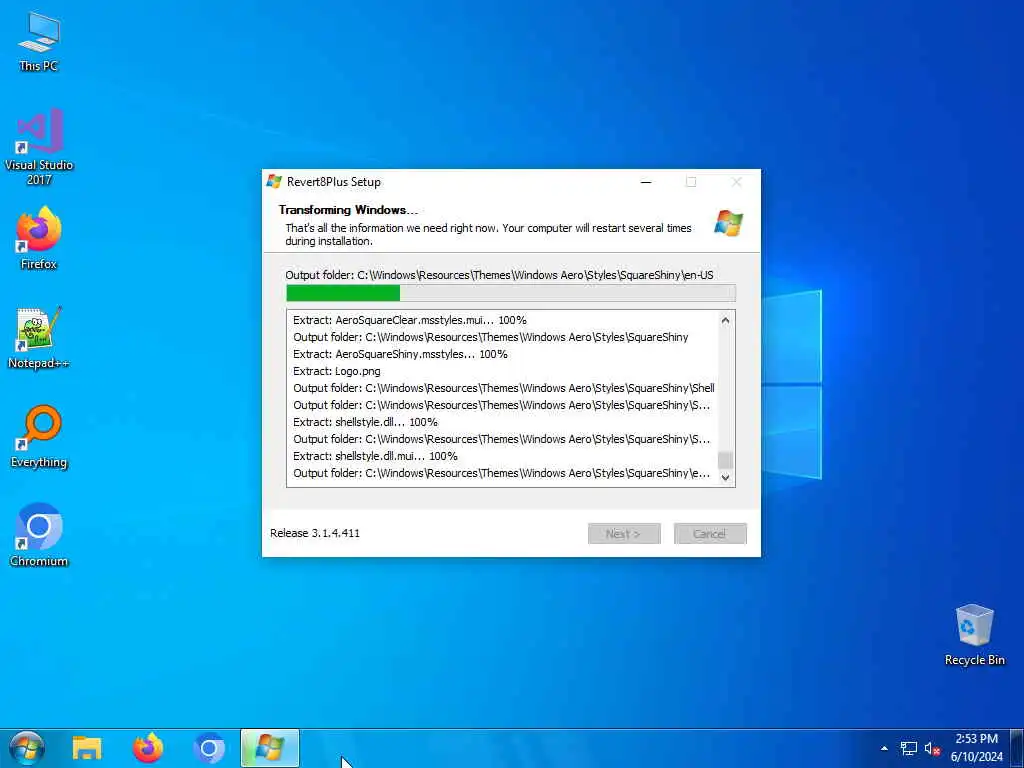Open Firefox desktop shortcut
The width and height of the screenshot is (1024, 768).
coord(39,238)
